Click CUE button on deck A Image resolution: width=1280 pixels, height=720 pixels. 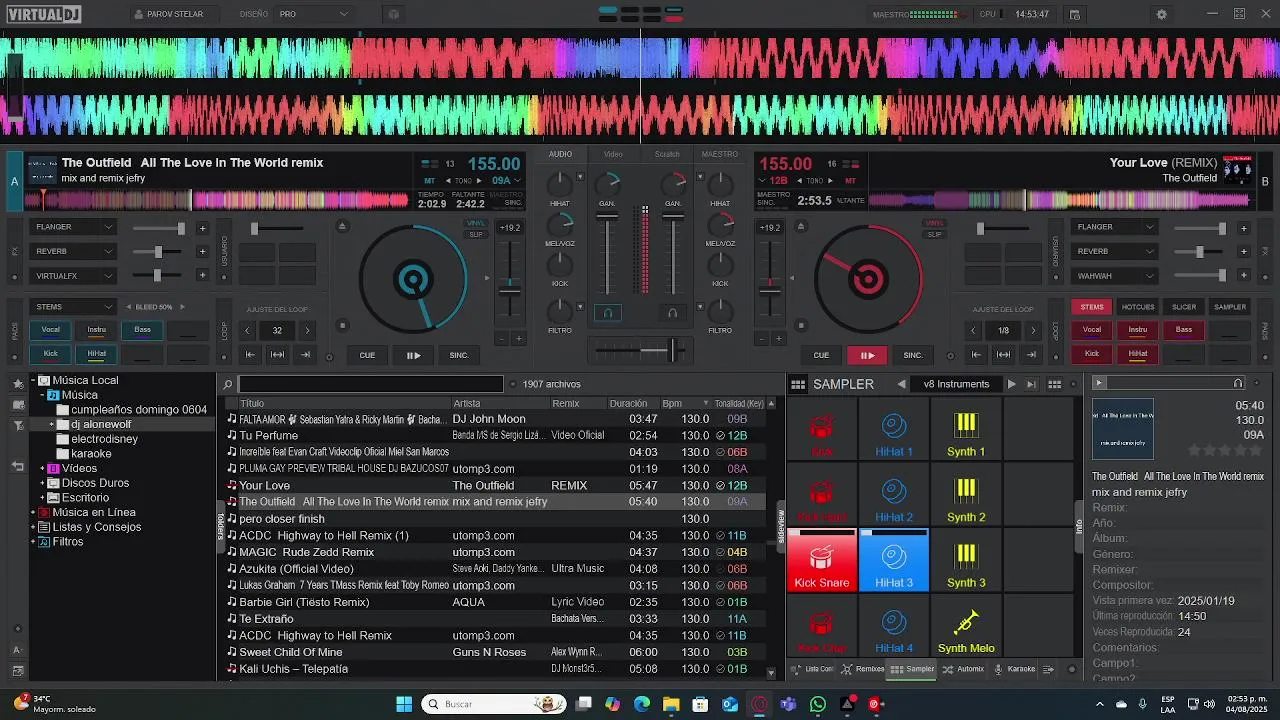click(367, 355)
